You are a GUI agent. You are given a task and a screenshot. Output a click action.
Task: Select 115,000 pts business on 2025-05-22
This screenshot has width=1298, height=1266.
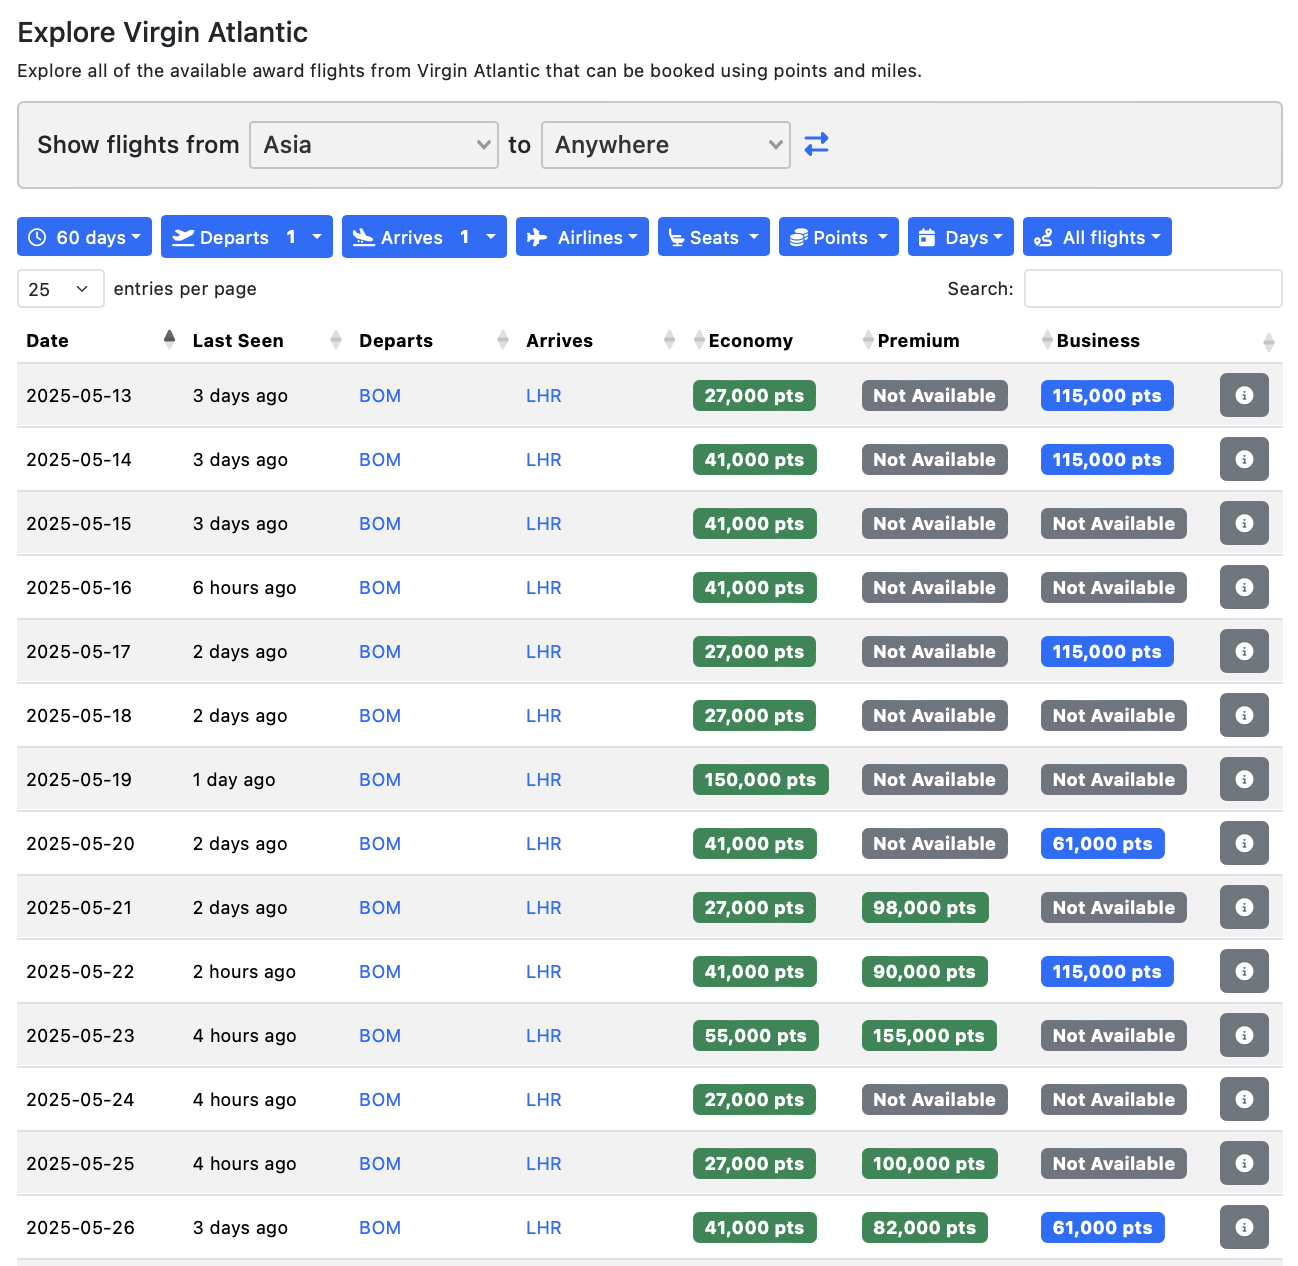[x=1107, y=971]
